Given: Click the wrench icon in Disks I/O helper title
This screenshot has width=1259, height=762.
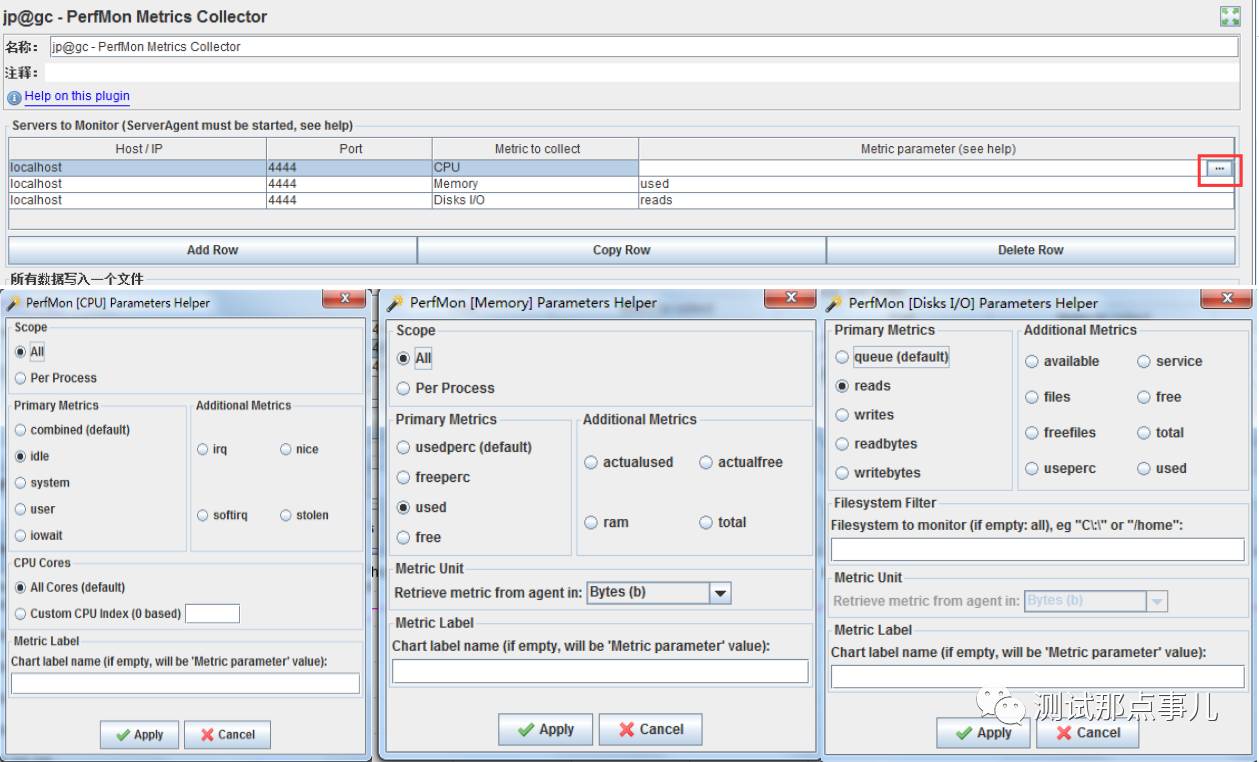Looking at the screenshot, I should click(834, 303).
